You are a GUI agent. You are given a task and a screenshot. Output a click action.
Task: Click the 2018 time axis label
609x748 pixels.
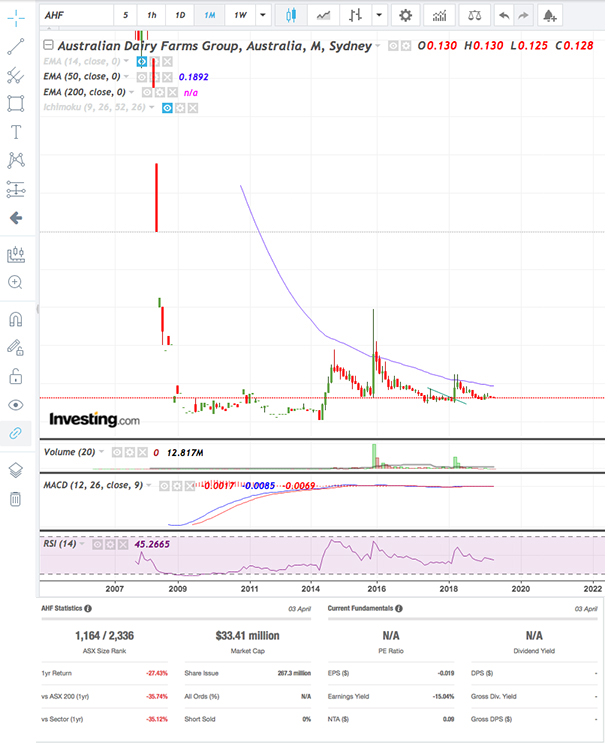[x=448, y=589]
